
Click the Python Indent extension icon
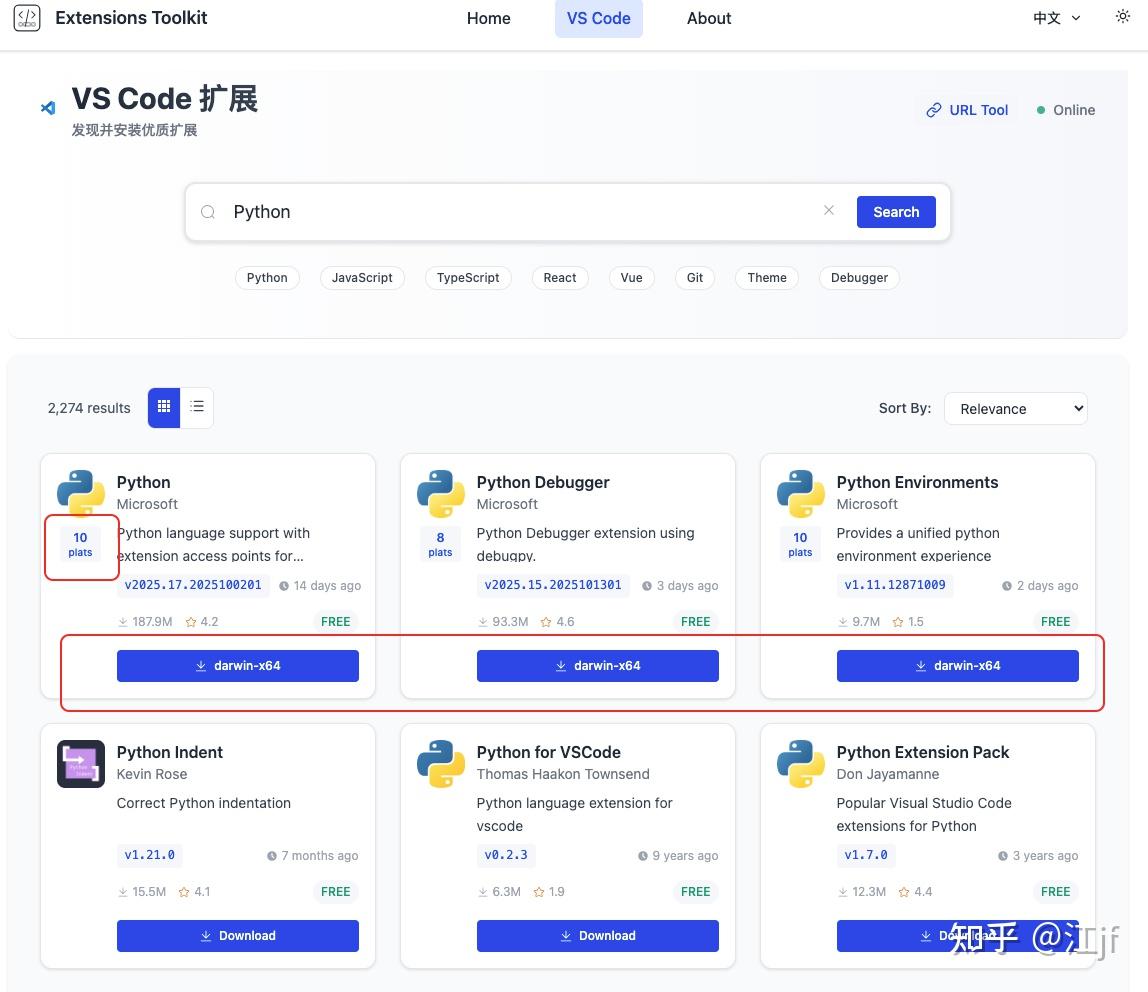(x=81, y=764)
